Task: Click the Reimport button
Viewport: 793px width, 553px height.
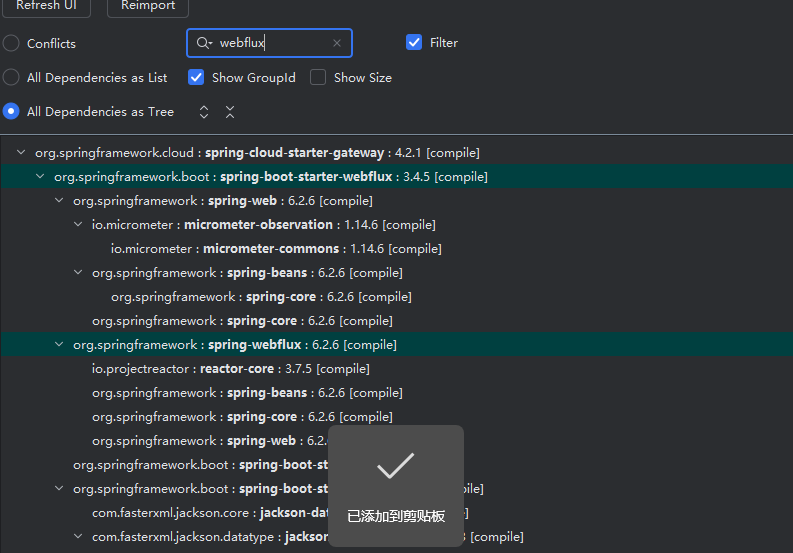Action: [148, 6]
